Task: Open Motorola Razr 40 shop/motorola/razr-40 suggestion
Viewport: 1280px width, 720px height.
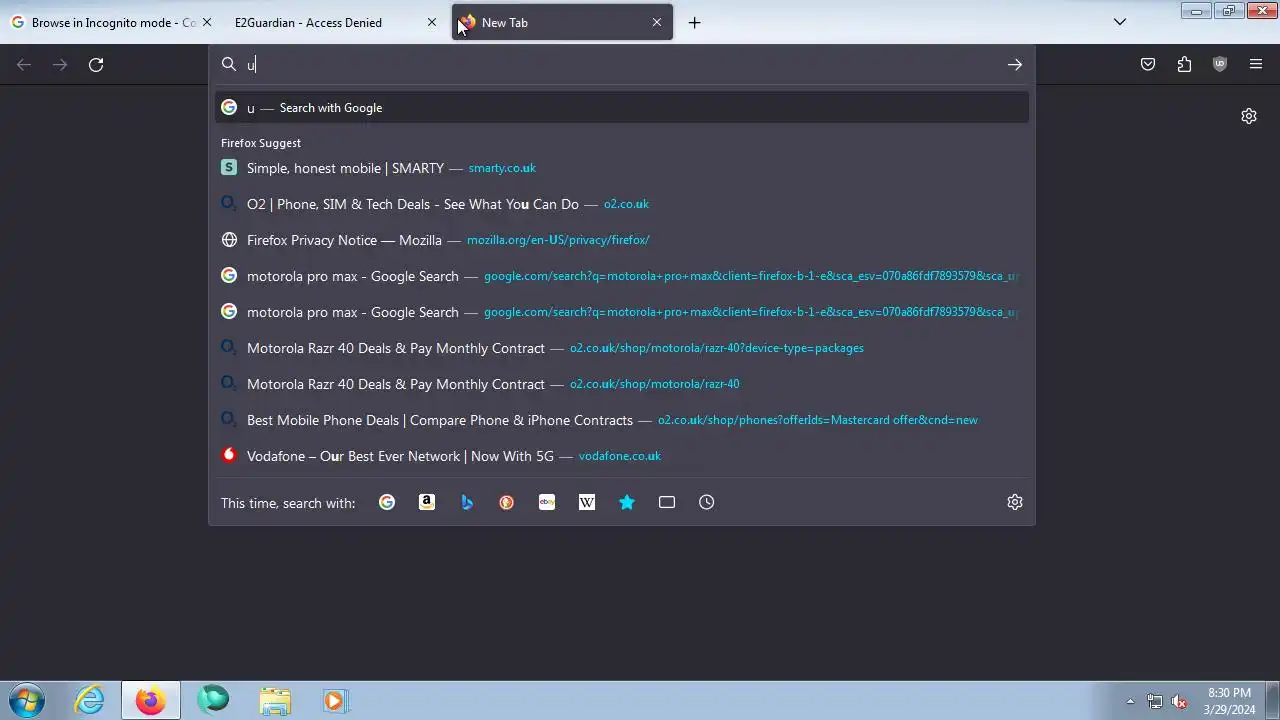Action: point(622,384)
